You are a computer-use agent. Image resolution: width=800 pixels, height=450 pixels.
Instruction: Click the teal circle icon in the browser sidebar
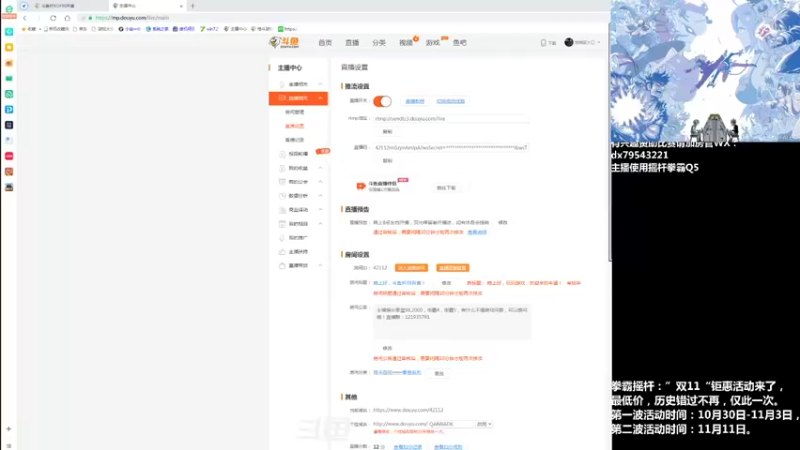pos(9,32)
